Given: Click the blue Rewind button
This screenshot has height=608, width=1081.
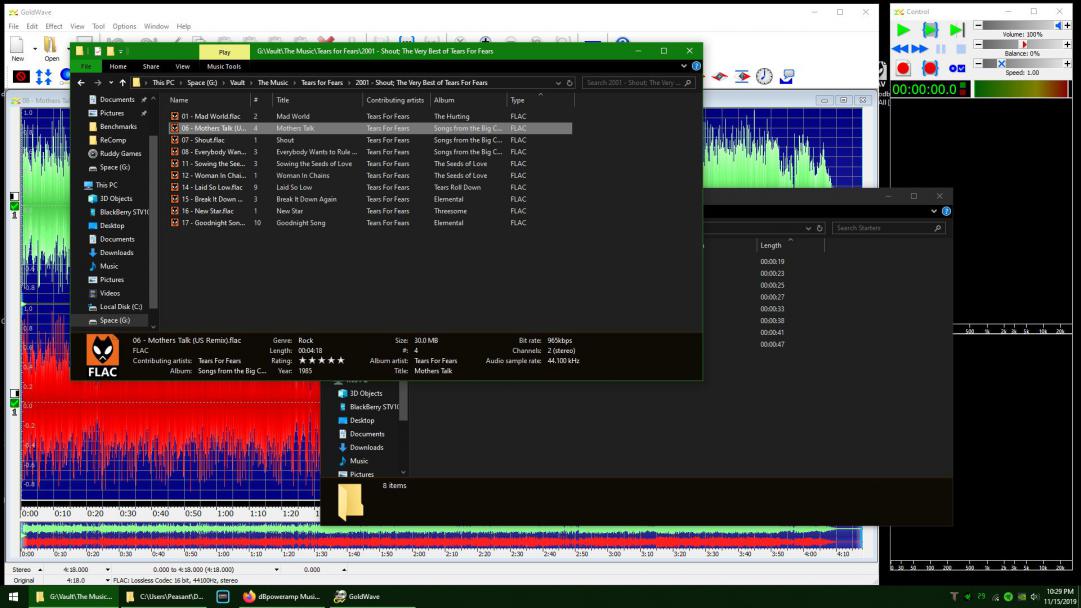Looking at the screenshot, I should 901,49.
